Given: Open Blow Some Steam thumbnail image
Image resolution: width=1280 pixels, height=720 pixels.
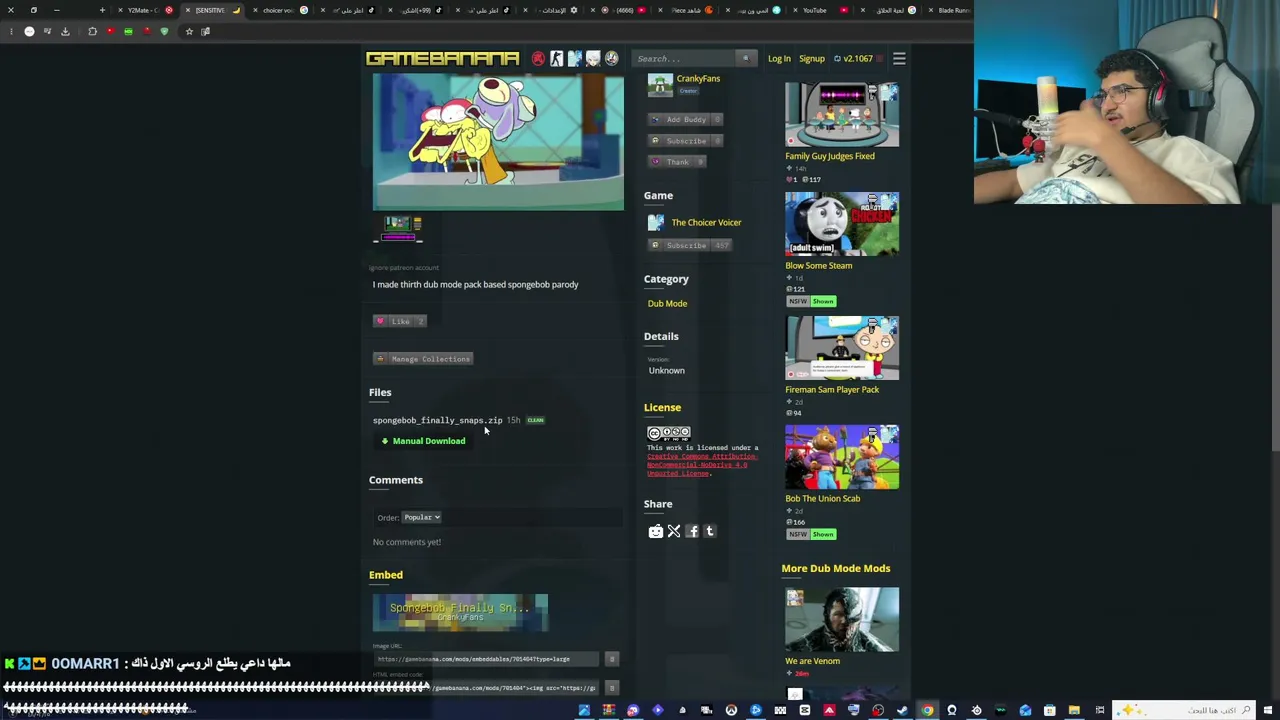Looking at the screenshot, I should [842, 224].
